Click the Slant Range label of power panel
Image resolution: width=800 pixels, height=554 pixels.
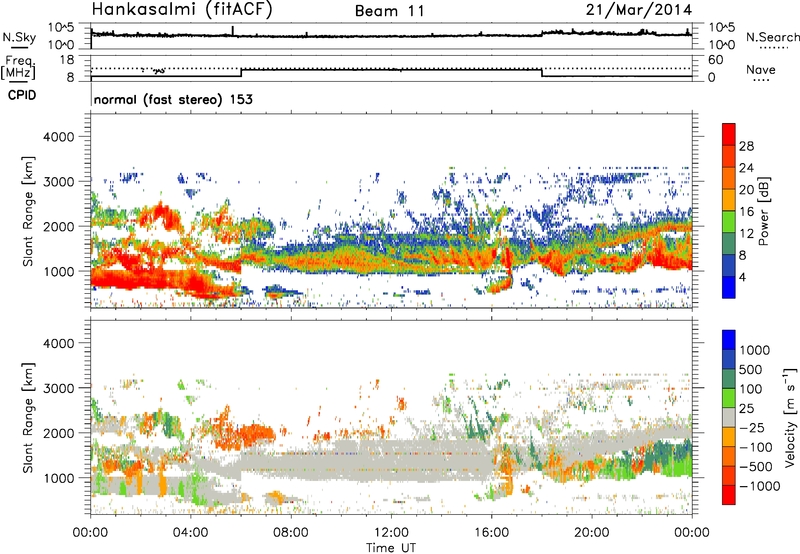point(28,211)
